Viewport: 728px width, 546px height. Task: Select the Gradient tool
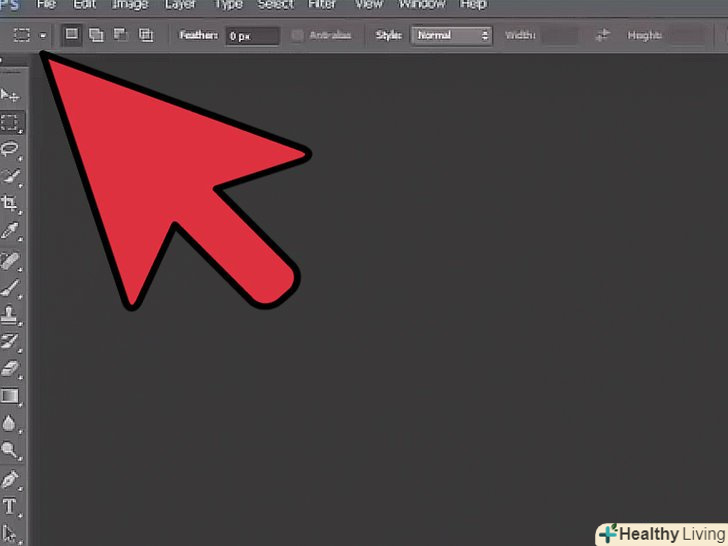pyautogui.click(x=10, y=396)
